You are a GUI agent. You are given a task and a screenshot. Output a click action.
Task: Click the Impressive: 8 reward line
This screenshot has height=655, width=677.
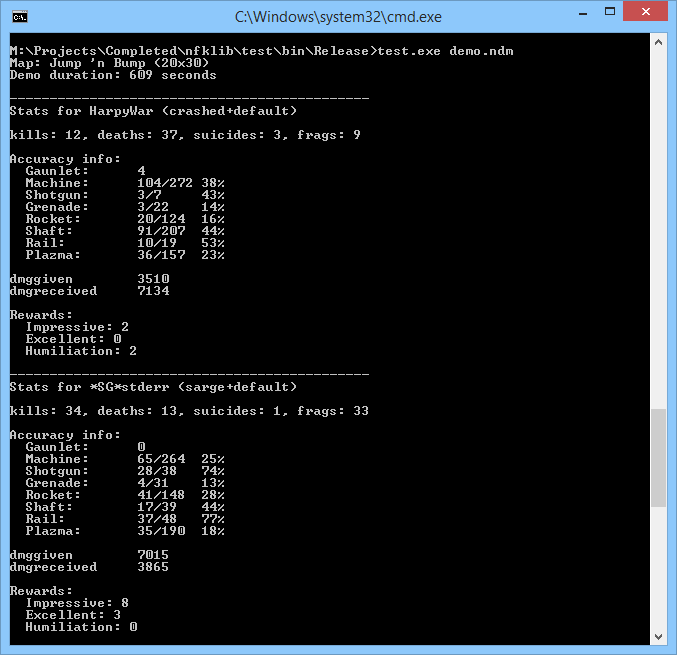coord(77,603)
